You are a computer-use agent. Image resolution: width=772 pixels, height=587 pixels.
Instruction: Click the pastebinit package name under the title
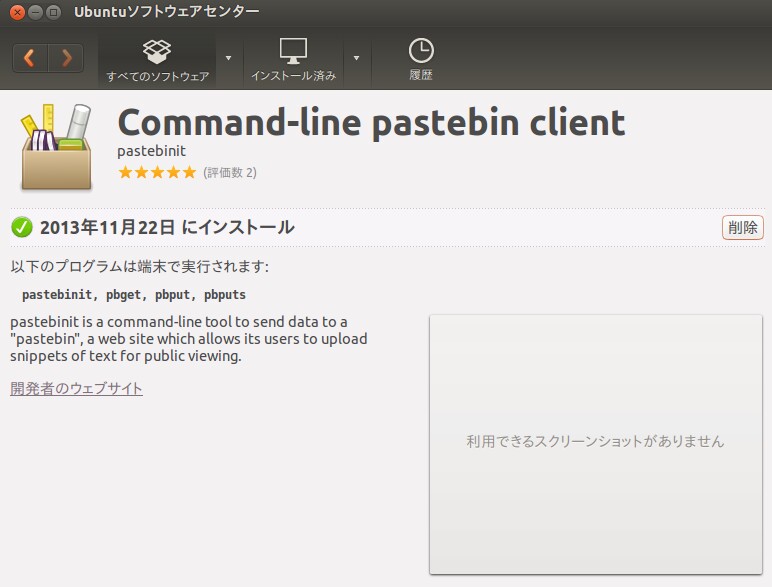(x=152, y=151)
